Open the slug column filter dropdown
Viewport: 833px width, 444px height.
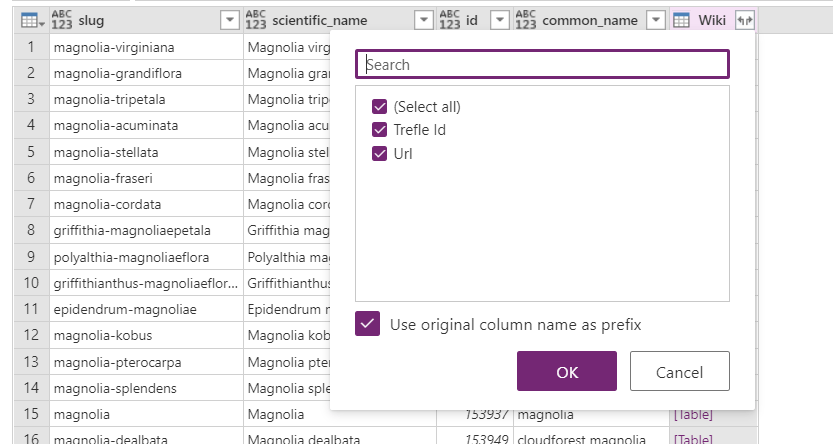click(x=229, y=20)
